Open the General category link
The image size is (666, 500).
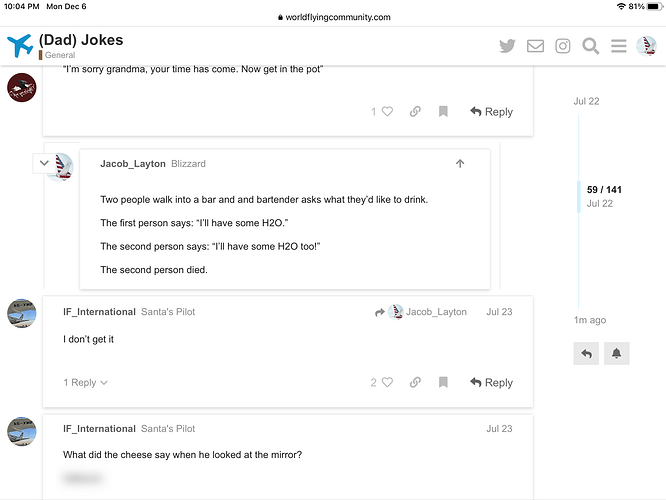[x=60, y=55]
